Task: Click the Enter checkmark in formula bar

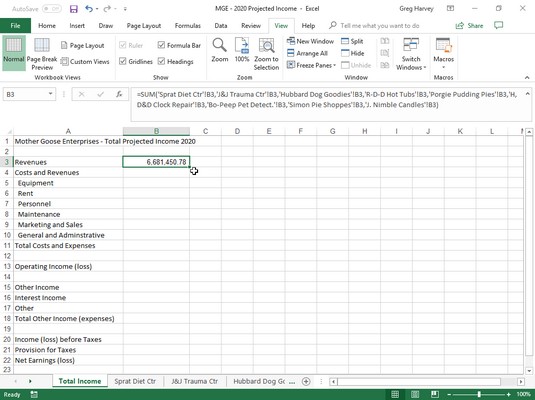Action: pyautogui.click(x=100, y=94)
